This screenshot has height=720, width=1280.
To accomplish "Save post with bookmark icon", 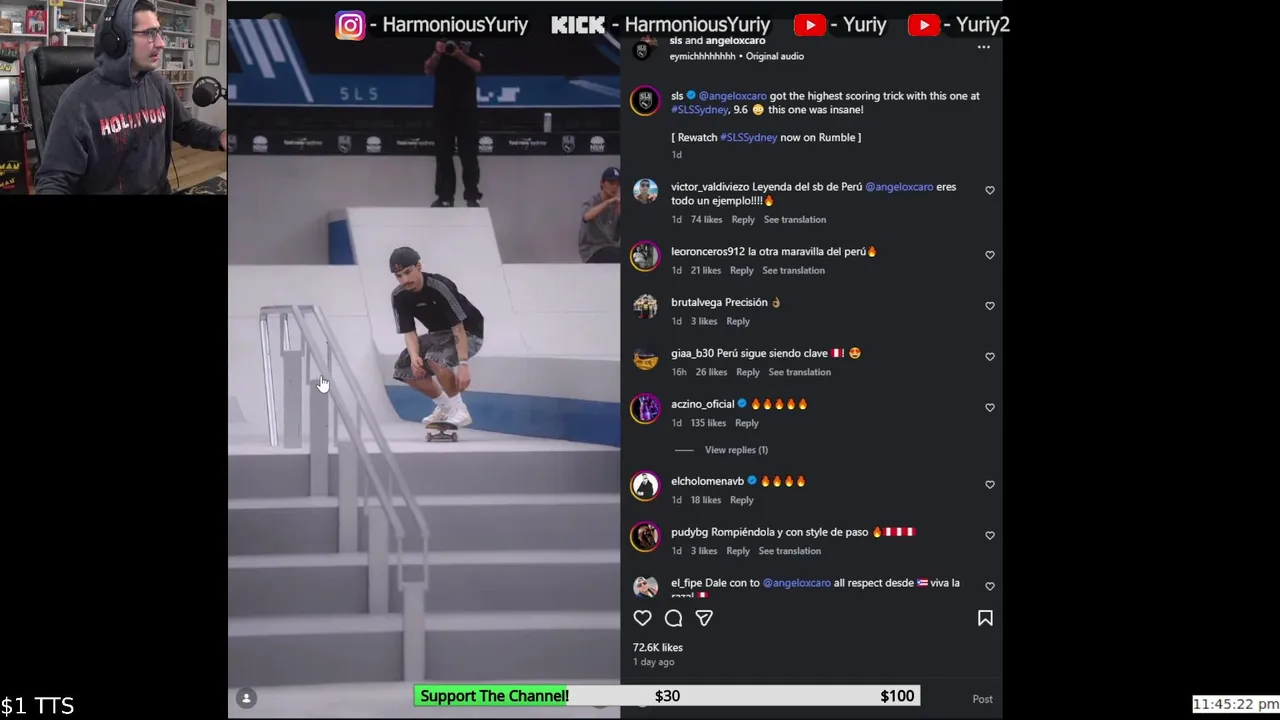I will coord(985,618).
